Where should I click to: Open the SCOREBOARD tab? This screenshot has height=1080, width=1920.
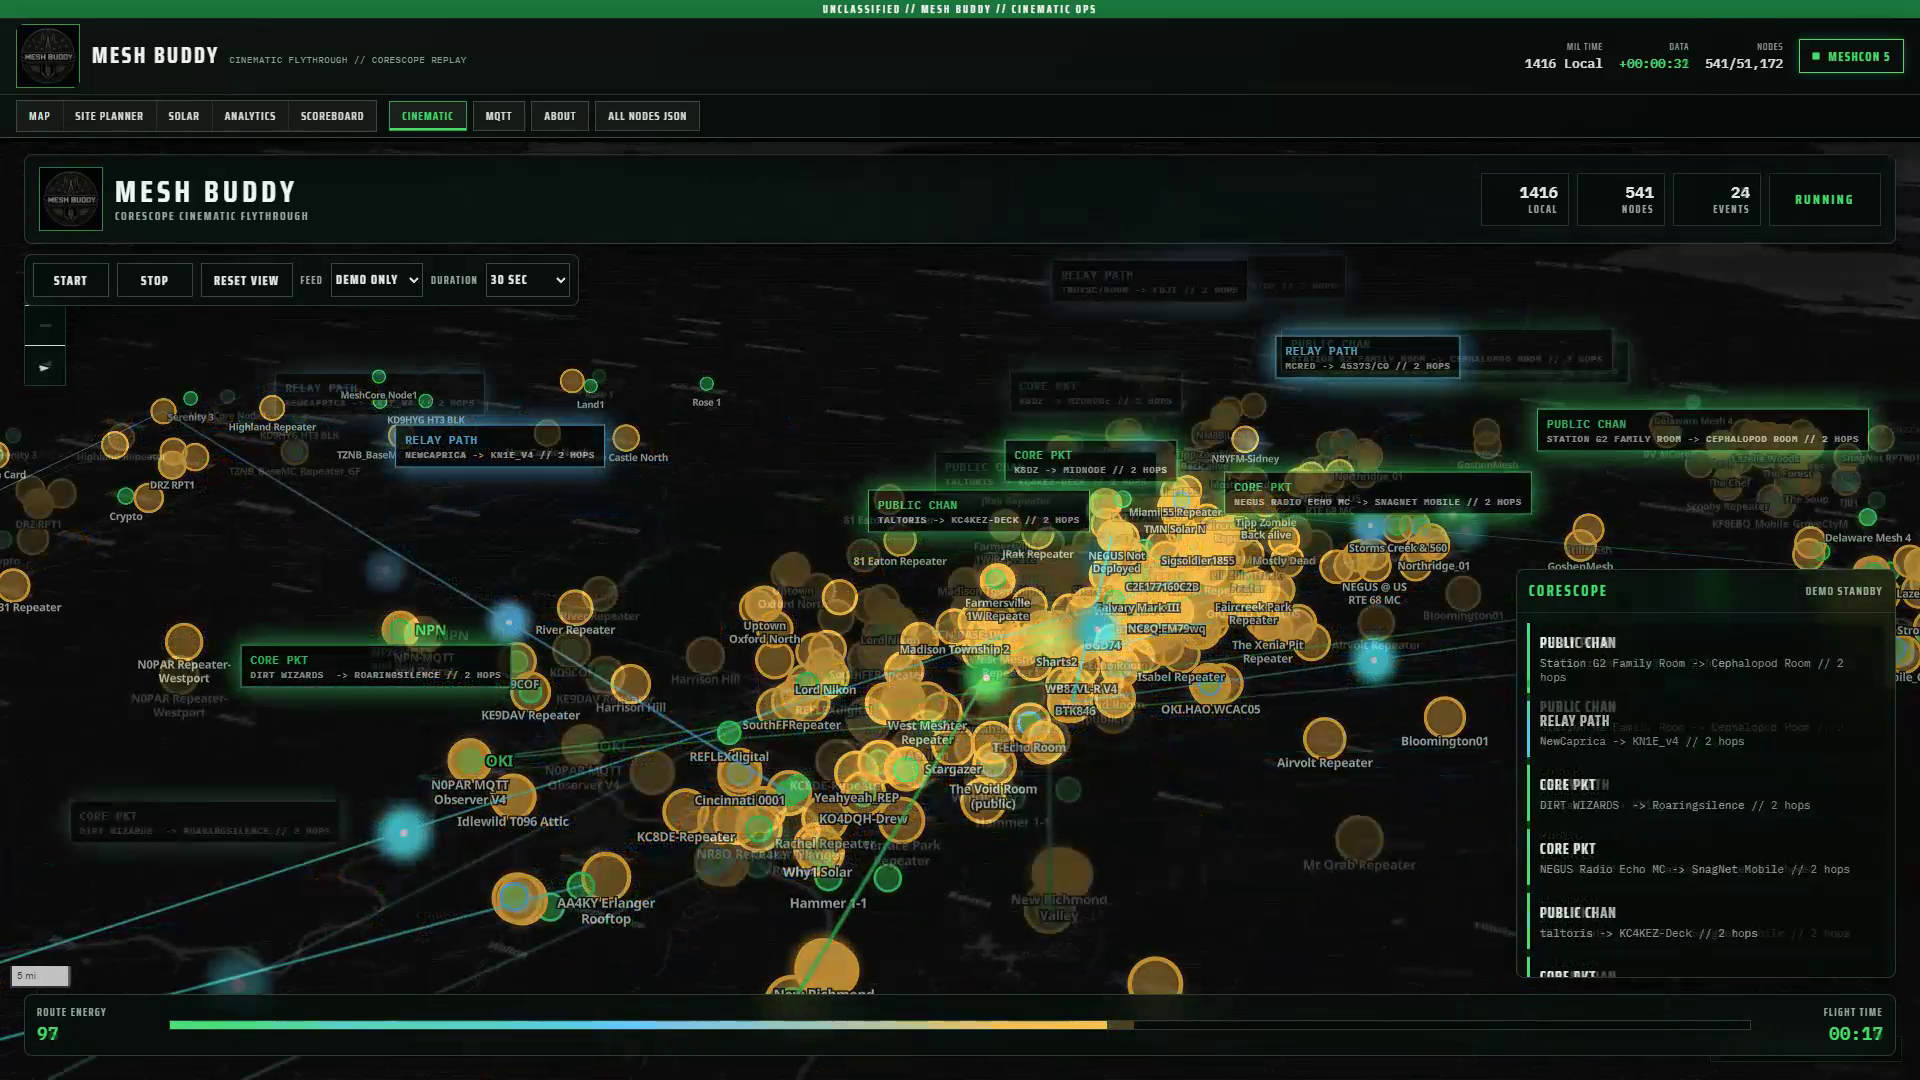(332, 116)
